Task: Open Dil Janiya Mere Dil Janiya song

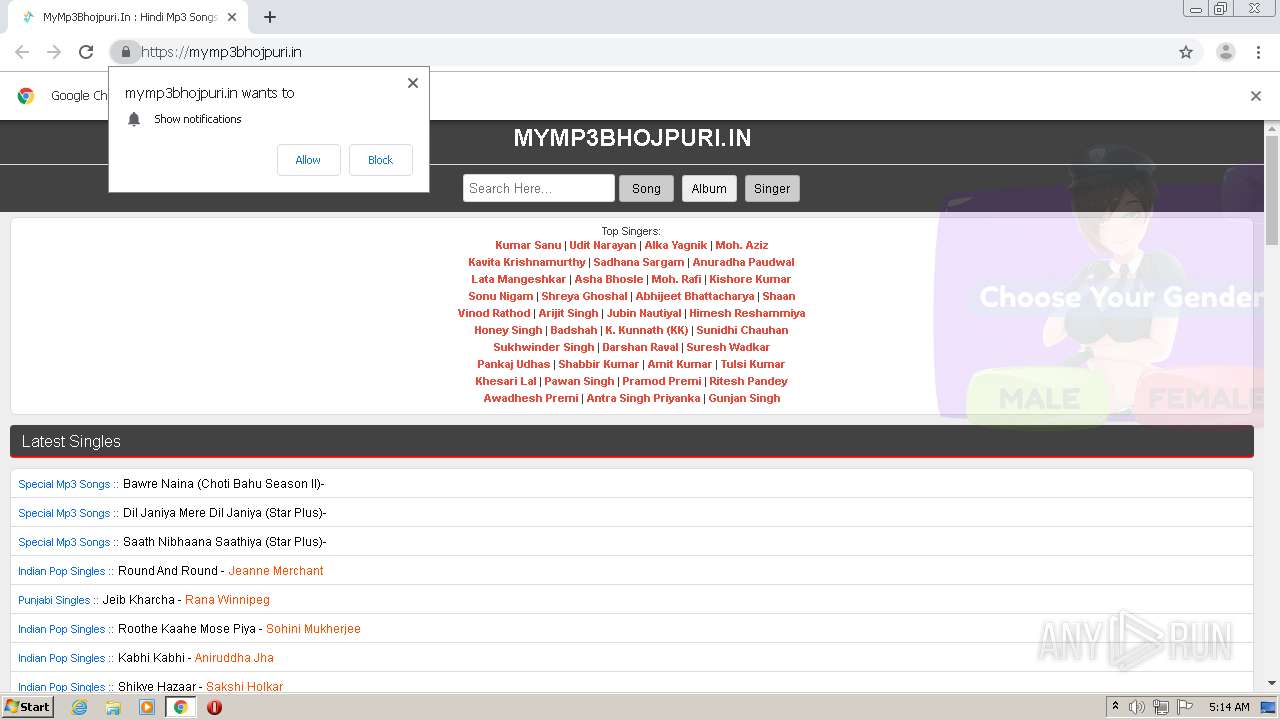Action: [224, 513]
